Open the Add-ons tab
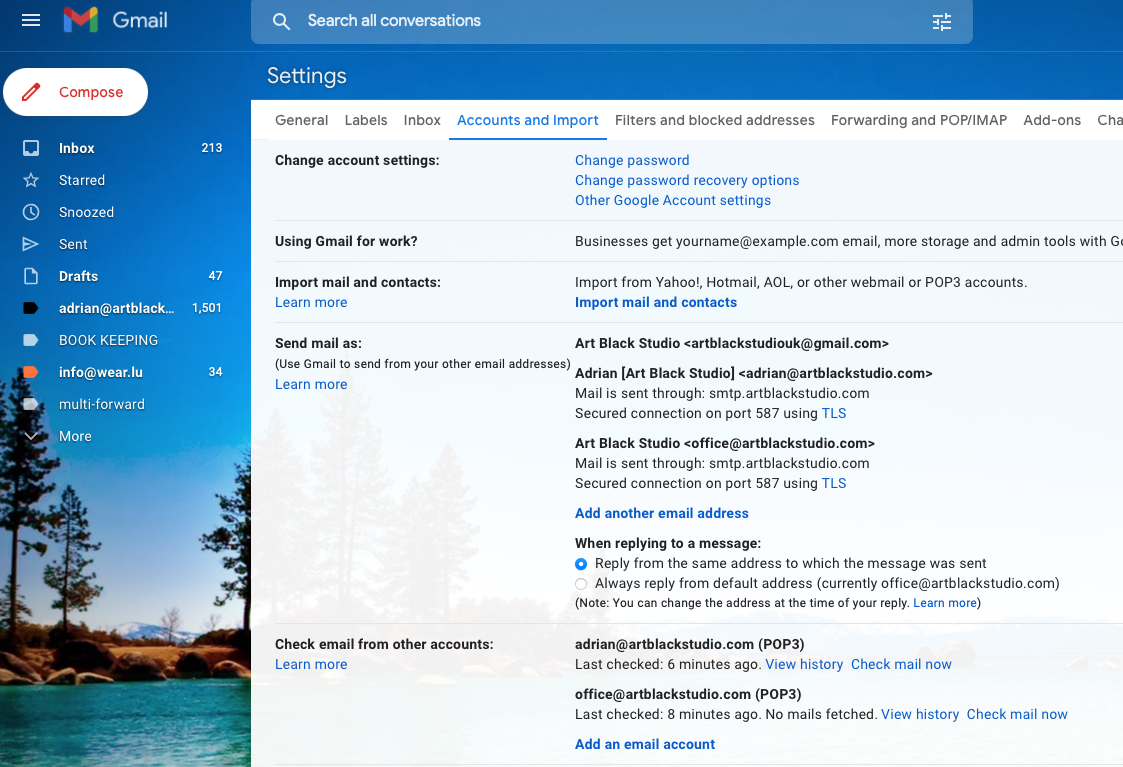The image size is (1123, 767). click(x=1052, y=120)
